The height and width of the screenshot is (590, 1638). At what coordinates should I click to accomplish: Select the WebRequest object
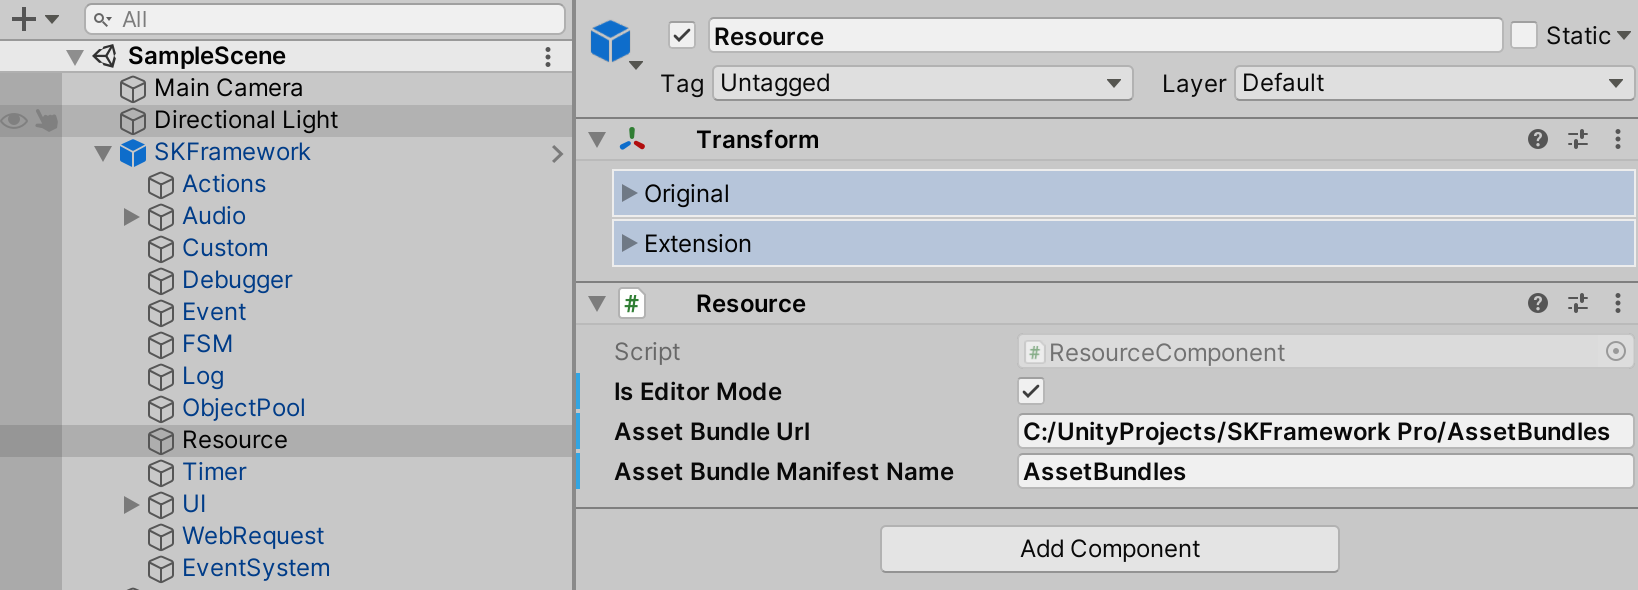(253, 536)
